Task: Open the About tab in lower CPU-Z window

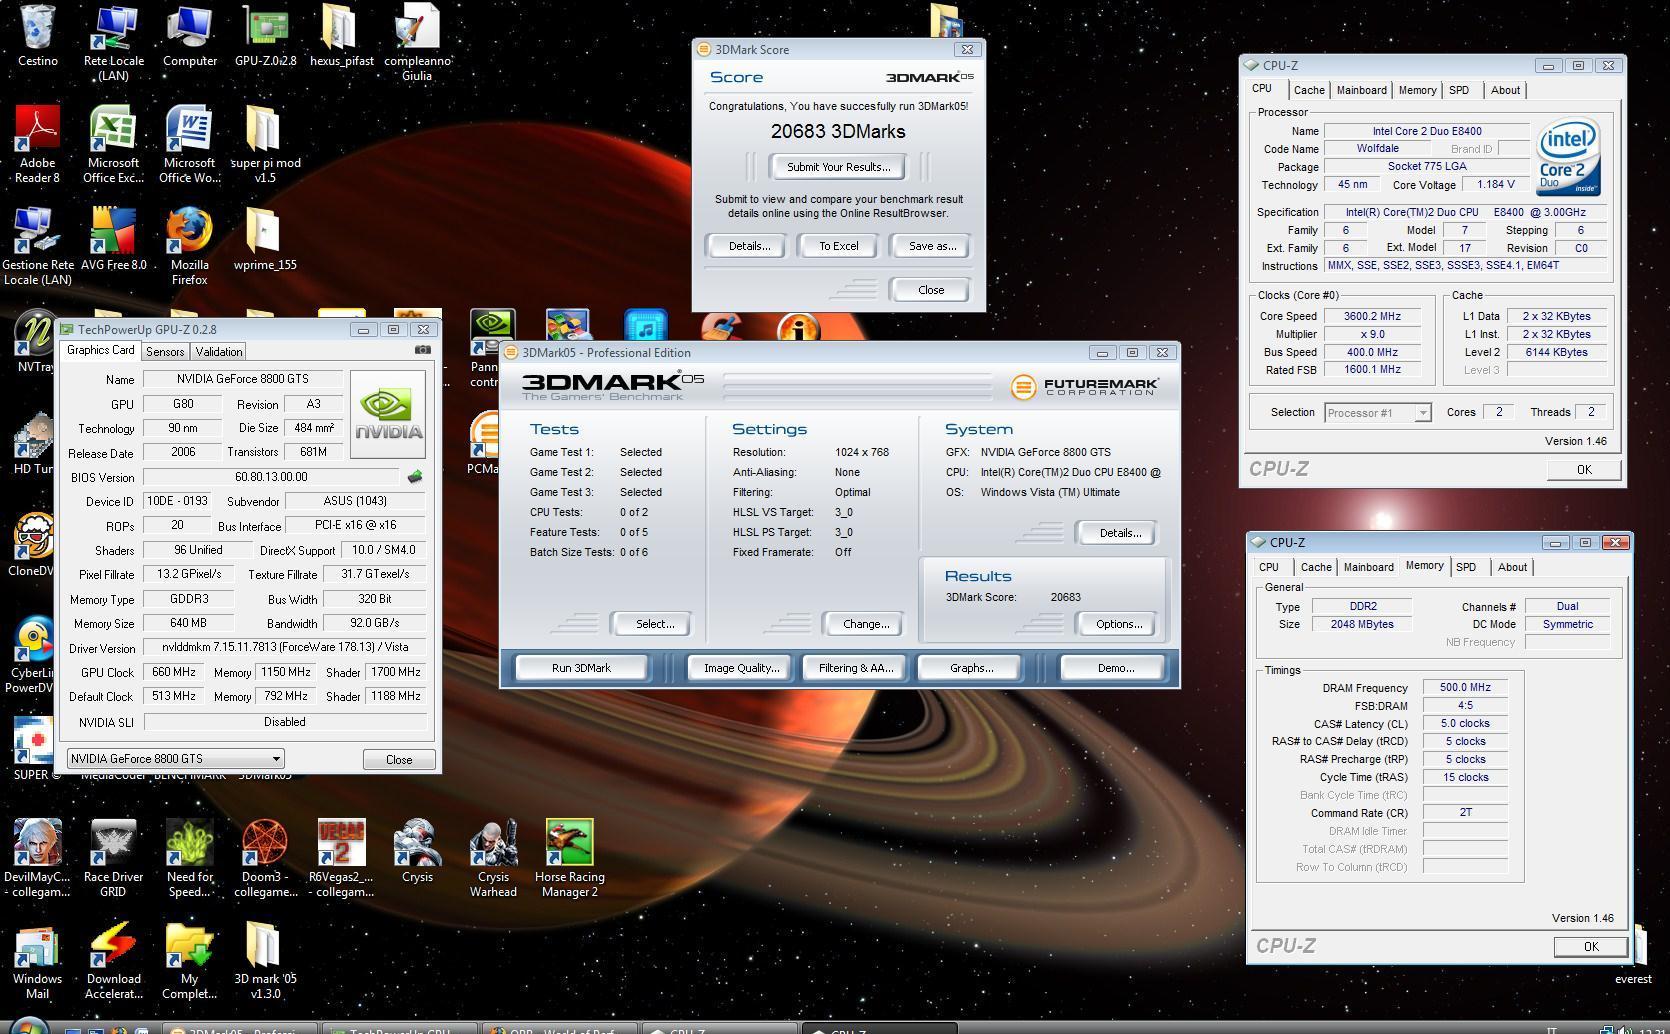Action: (x=1512, y=567)
